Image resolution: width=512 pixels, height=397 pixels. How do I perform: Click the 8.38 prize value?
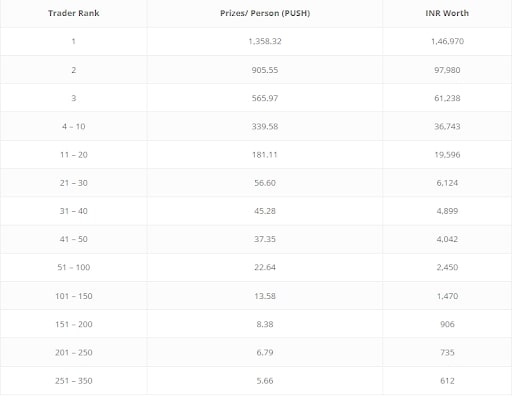click(265, 324)
